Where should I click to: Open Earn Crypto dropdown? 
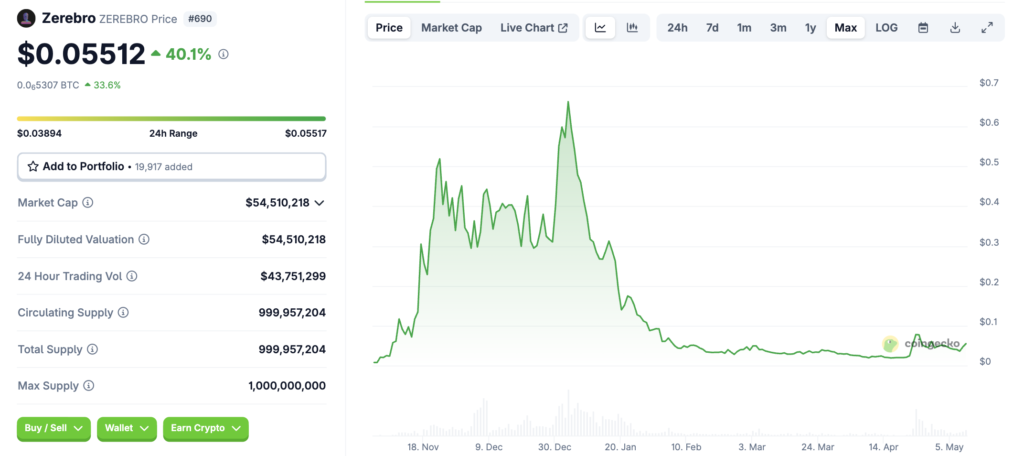click(206, 428)
